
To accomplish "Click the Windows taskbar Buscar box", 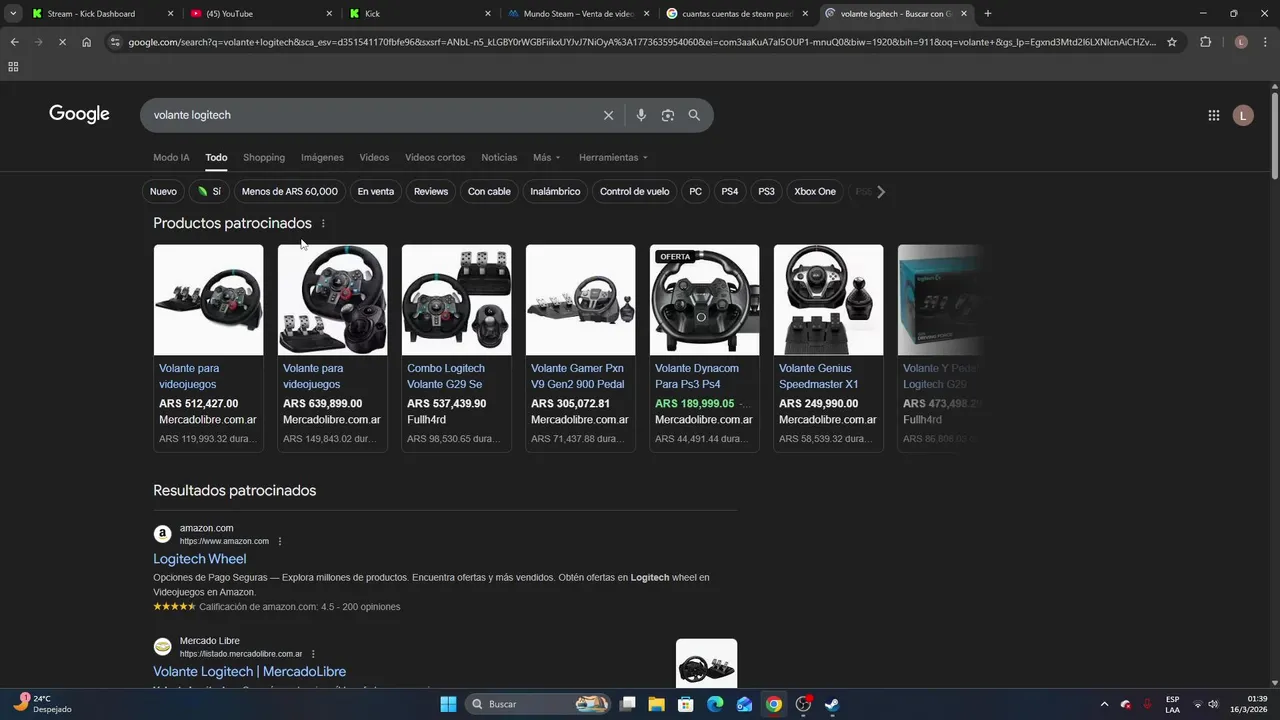I will (540, 704).
